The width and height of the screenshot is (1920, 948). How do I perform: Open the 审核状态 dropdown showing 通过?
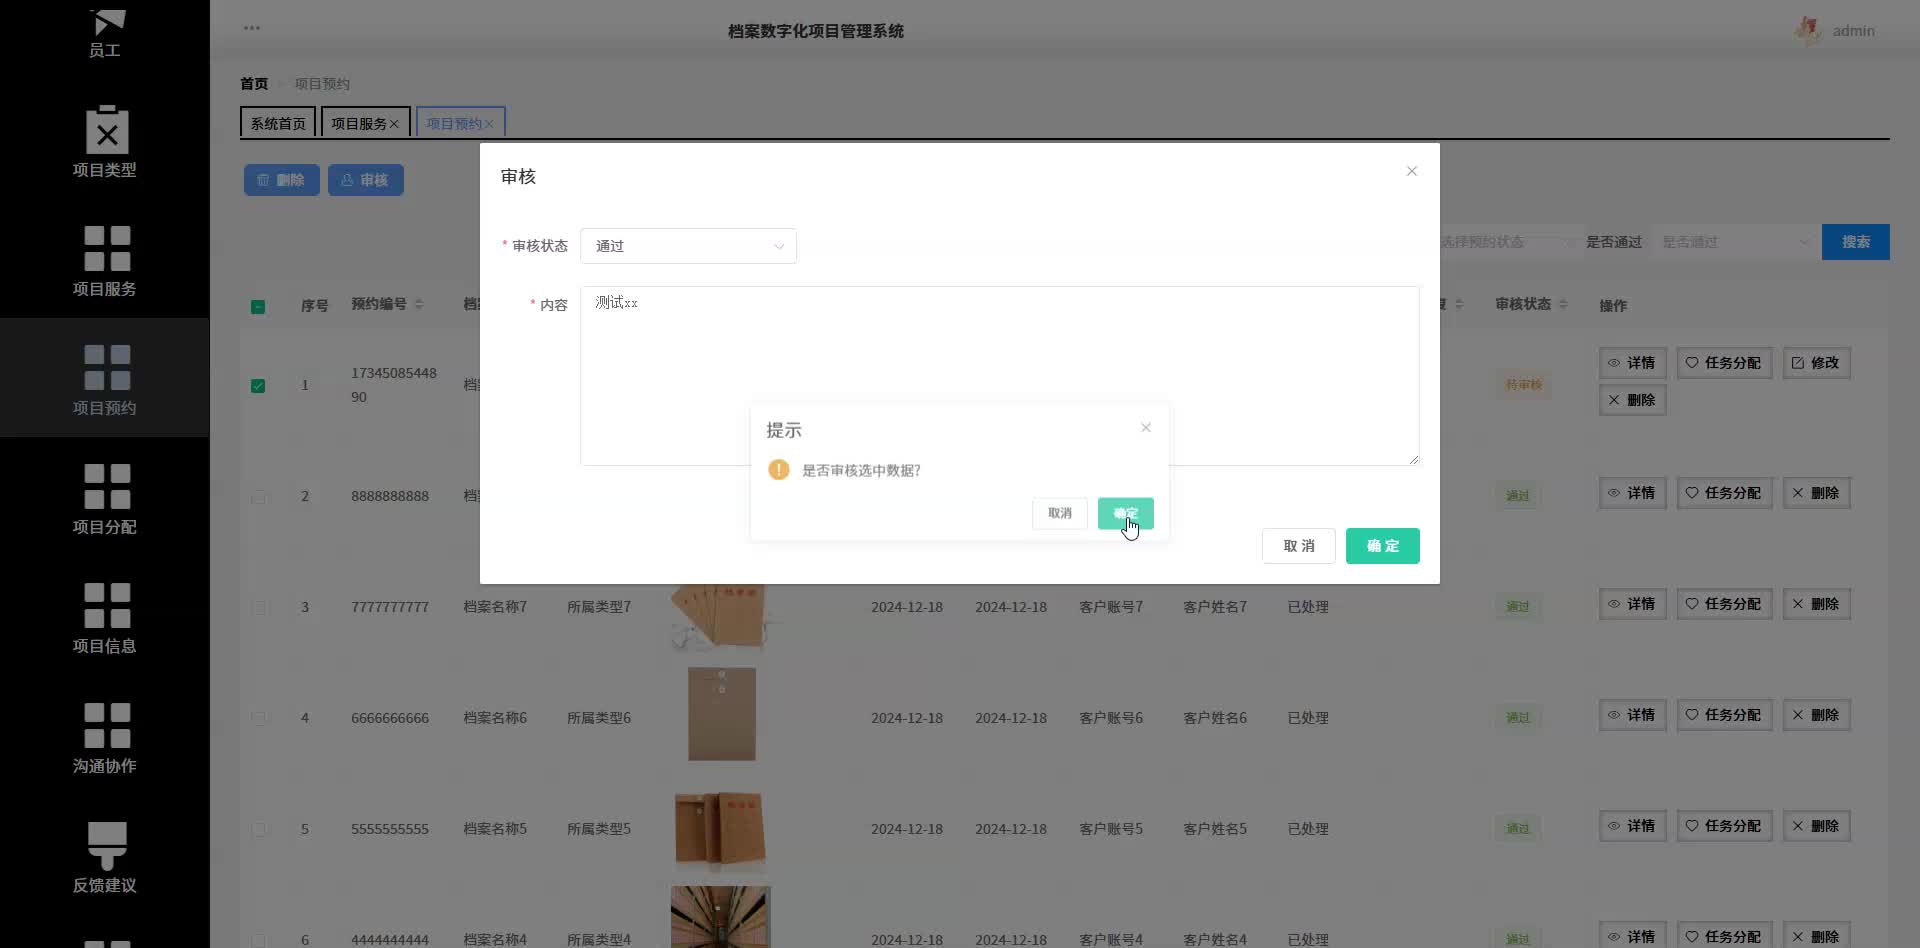point(688,245)
